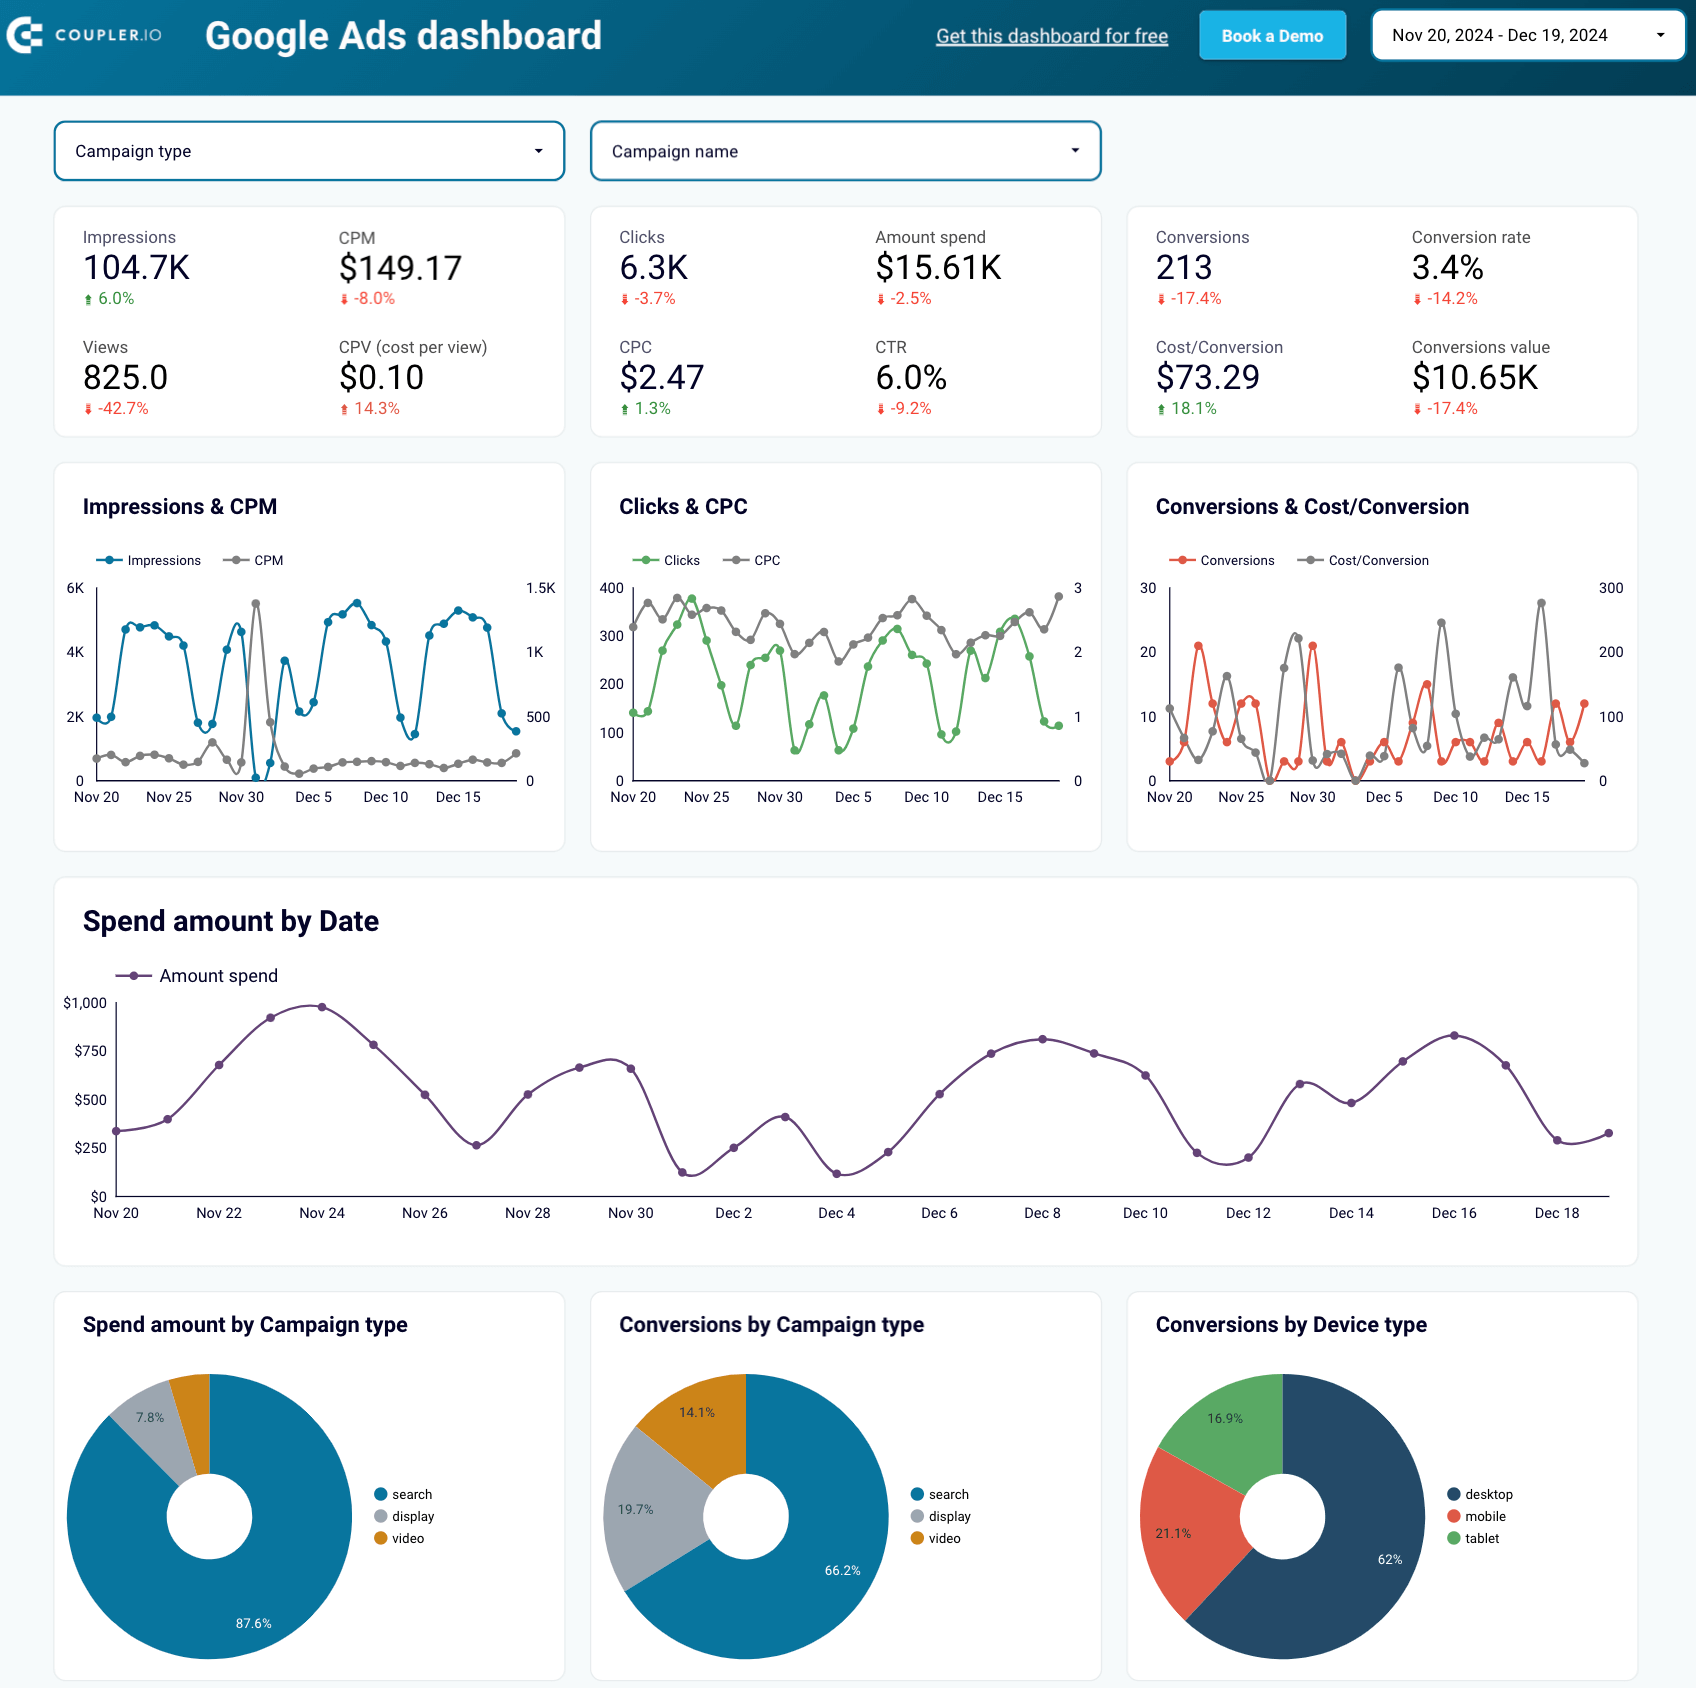The width and height of the screenshot is (1696, 1688).
Task: Click the Coupler.io logo icon
Action: (24, 35)
